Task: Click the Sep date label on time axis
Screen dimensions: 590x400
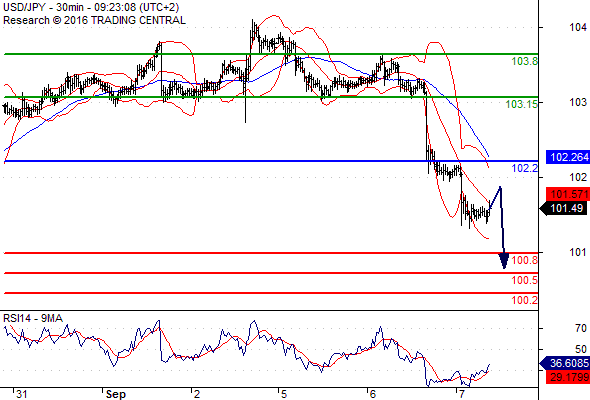Action: (x=116, y=394)
